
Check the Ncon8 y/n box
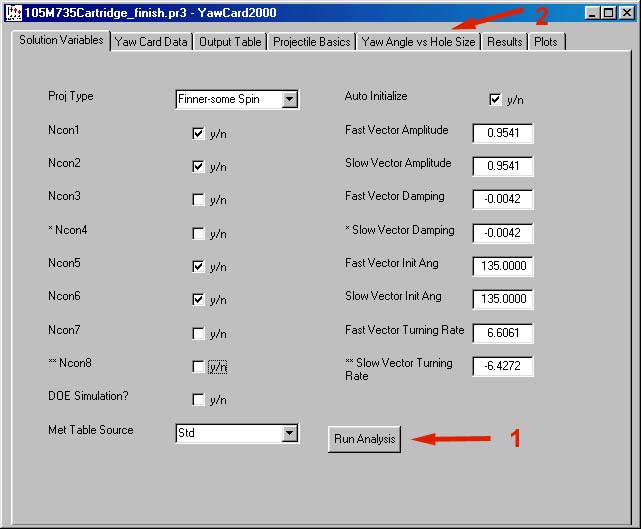(x=198, y=367)
